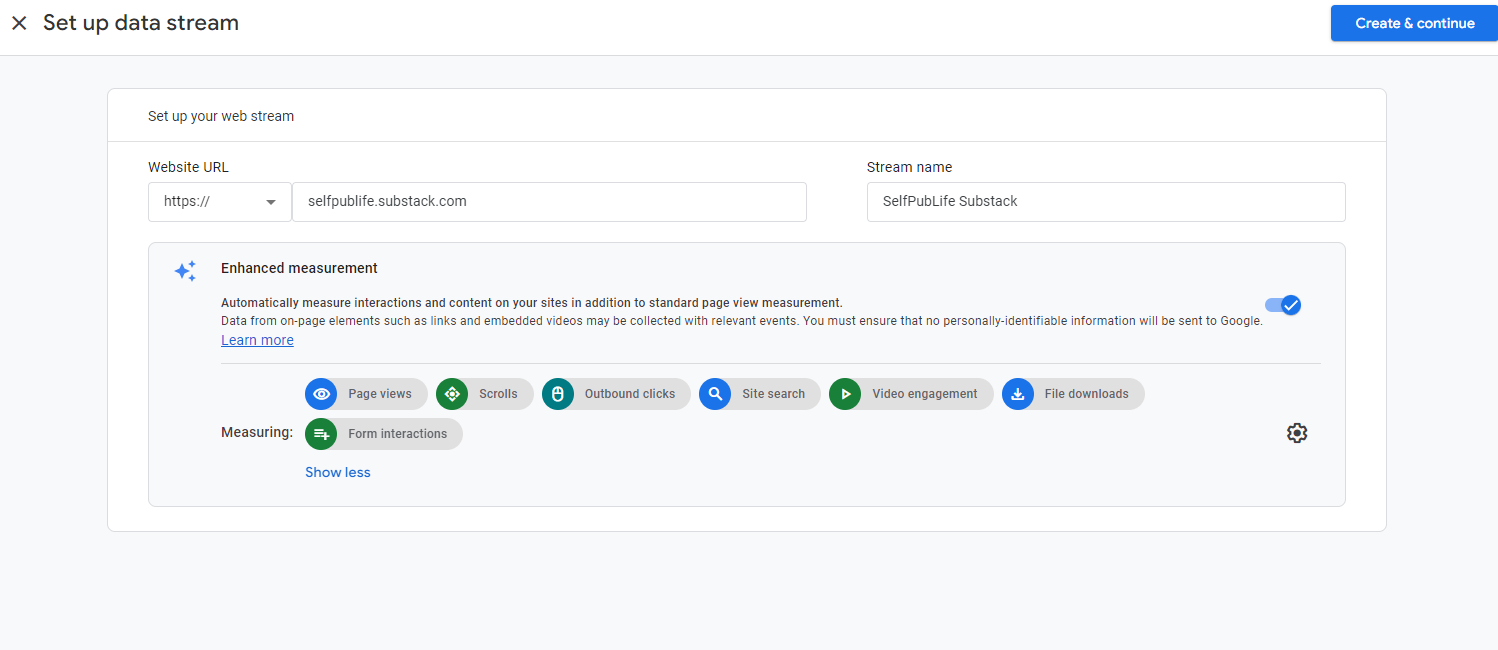Click the Enhanced measurement heading
The height and width of the screenshot is (650, 1498).
click(299, 268)
